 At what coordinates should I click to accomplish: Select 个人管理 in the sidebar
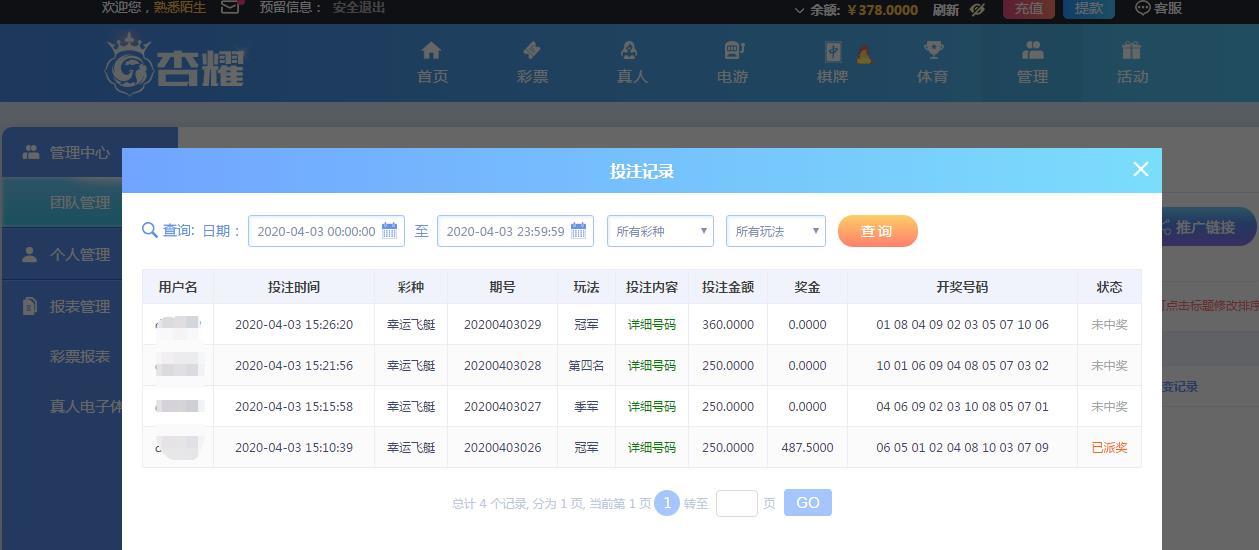tap(80, 255)
